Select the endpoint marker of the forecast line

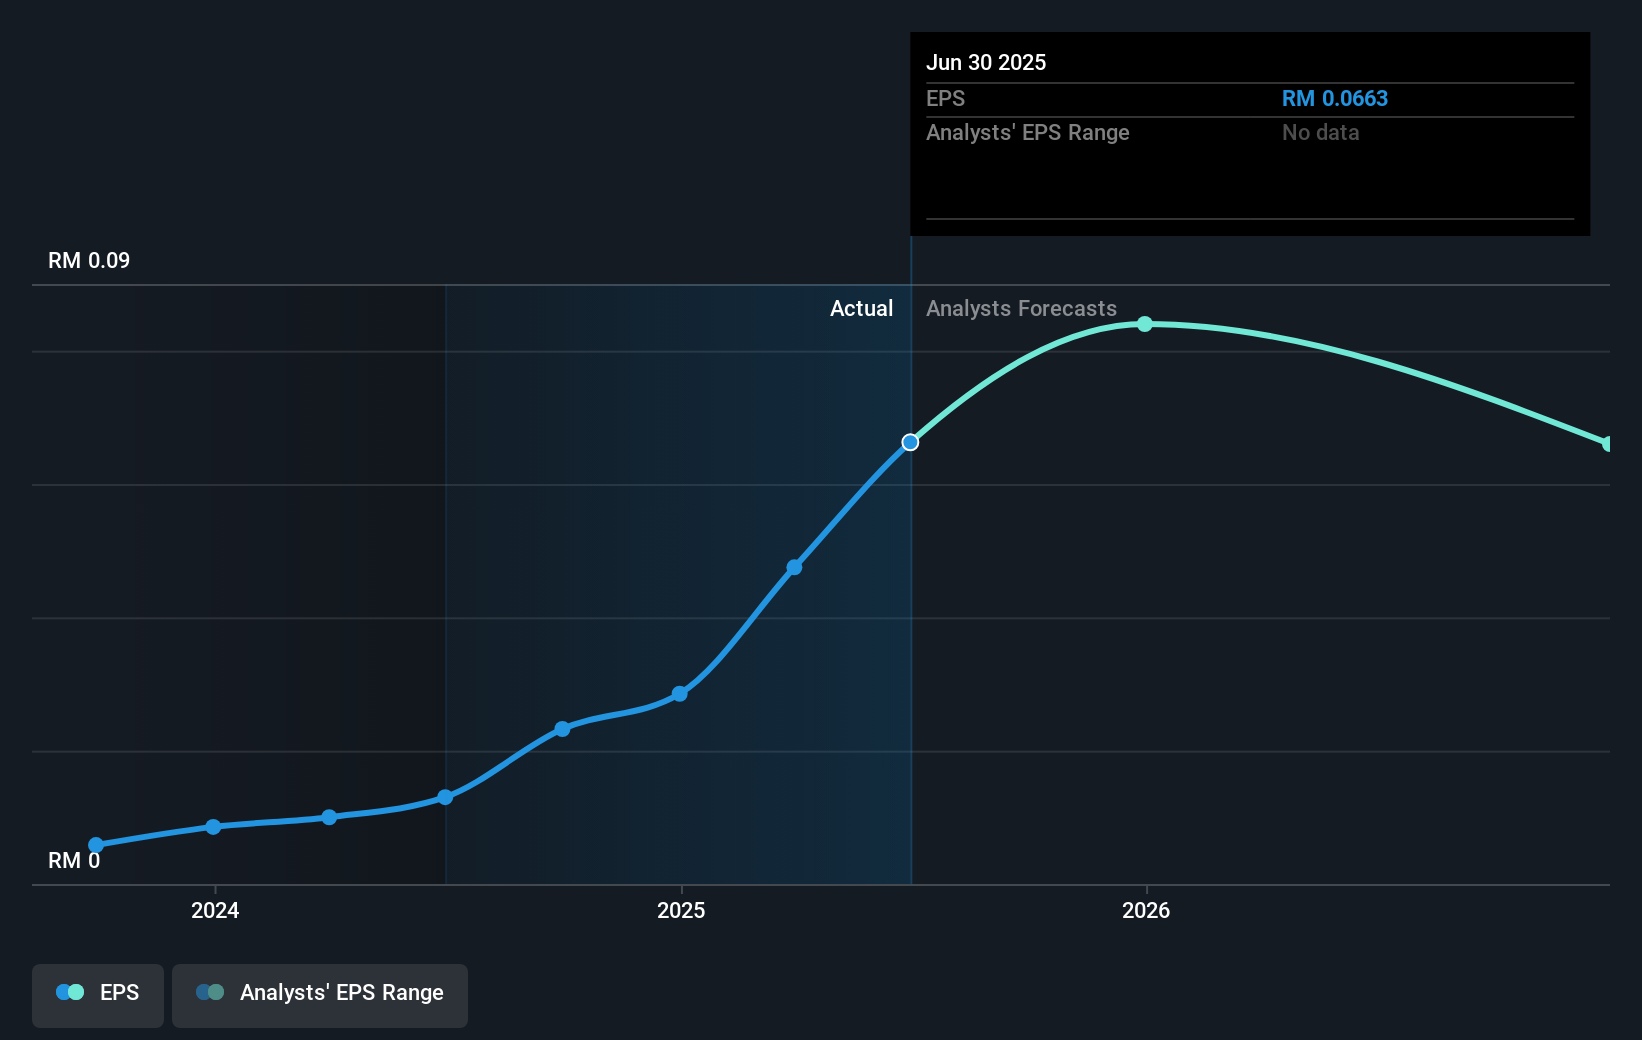1608,444
